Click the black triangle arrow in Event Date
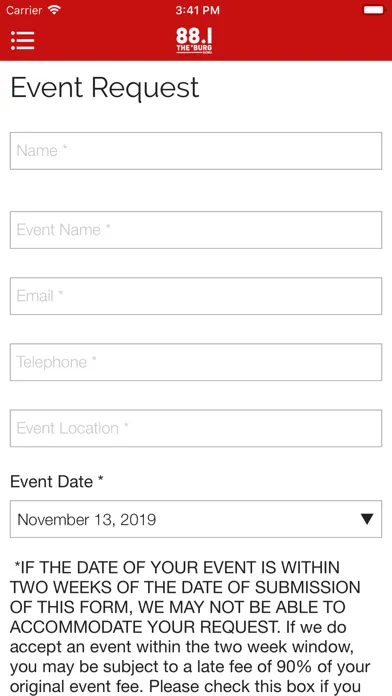The image size is (392, 696). pyautogui.click(x=367, y=519)
